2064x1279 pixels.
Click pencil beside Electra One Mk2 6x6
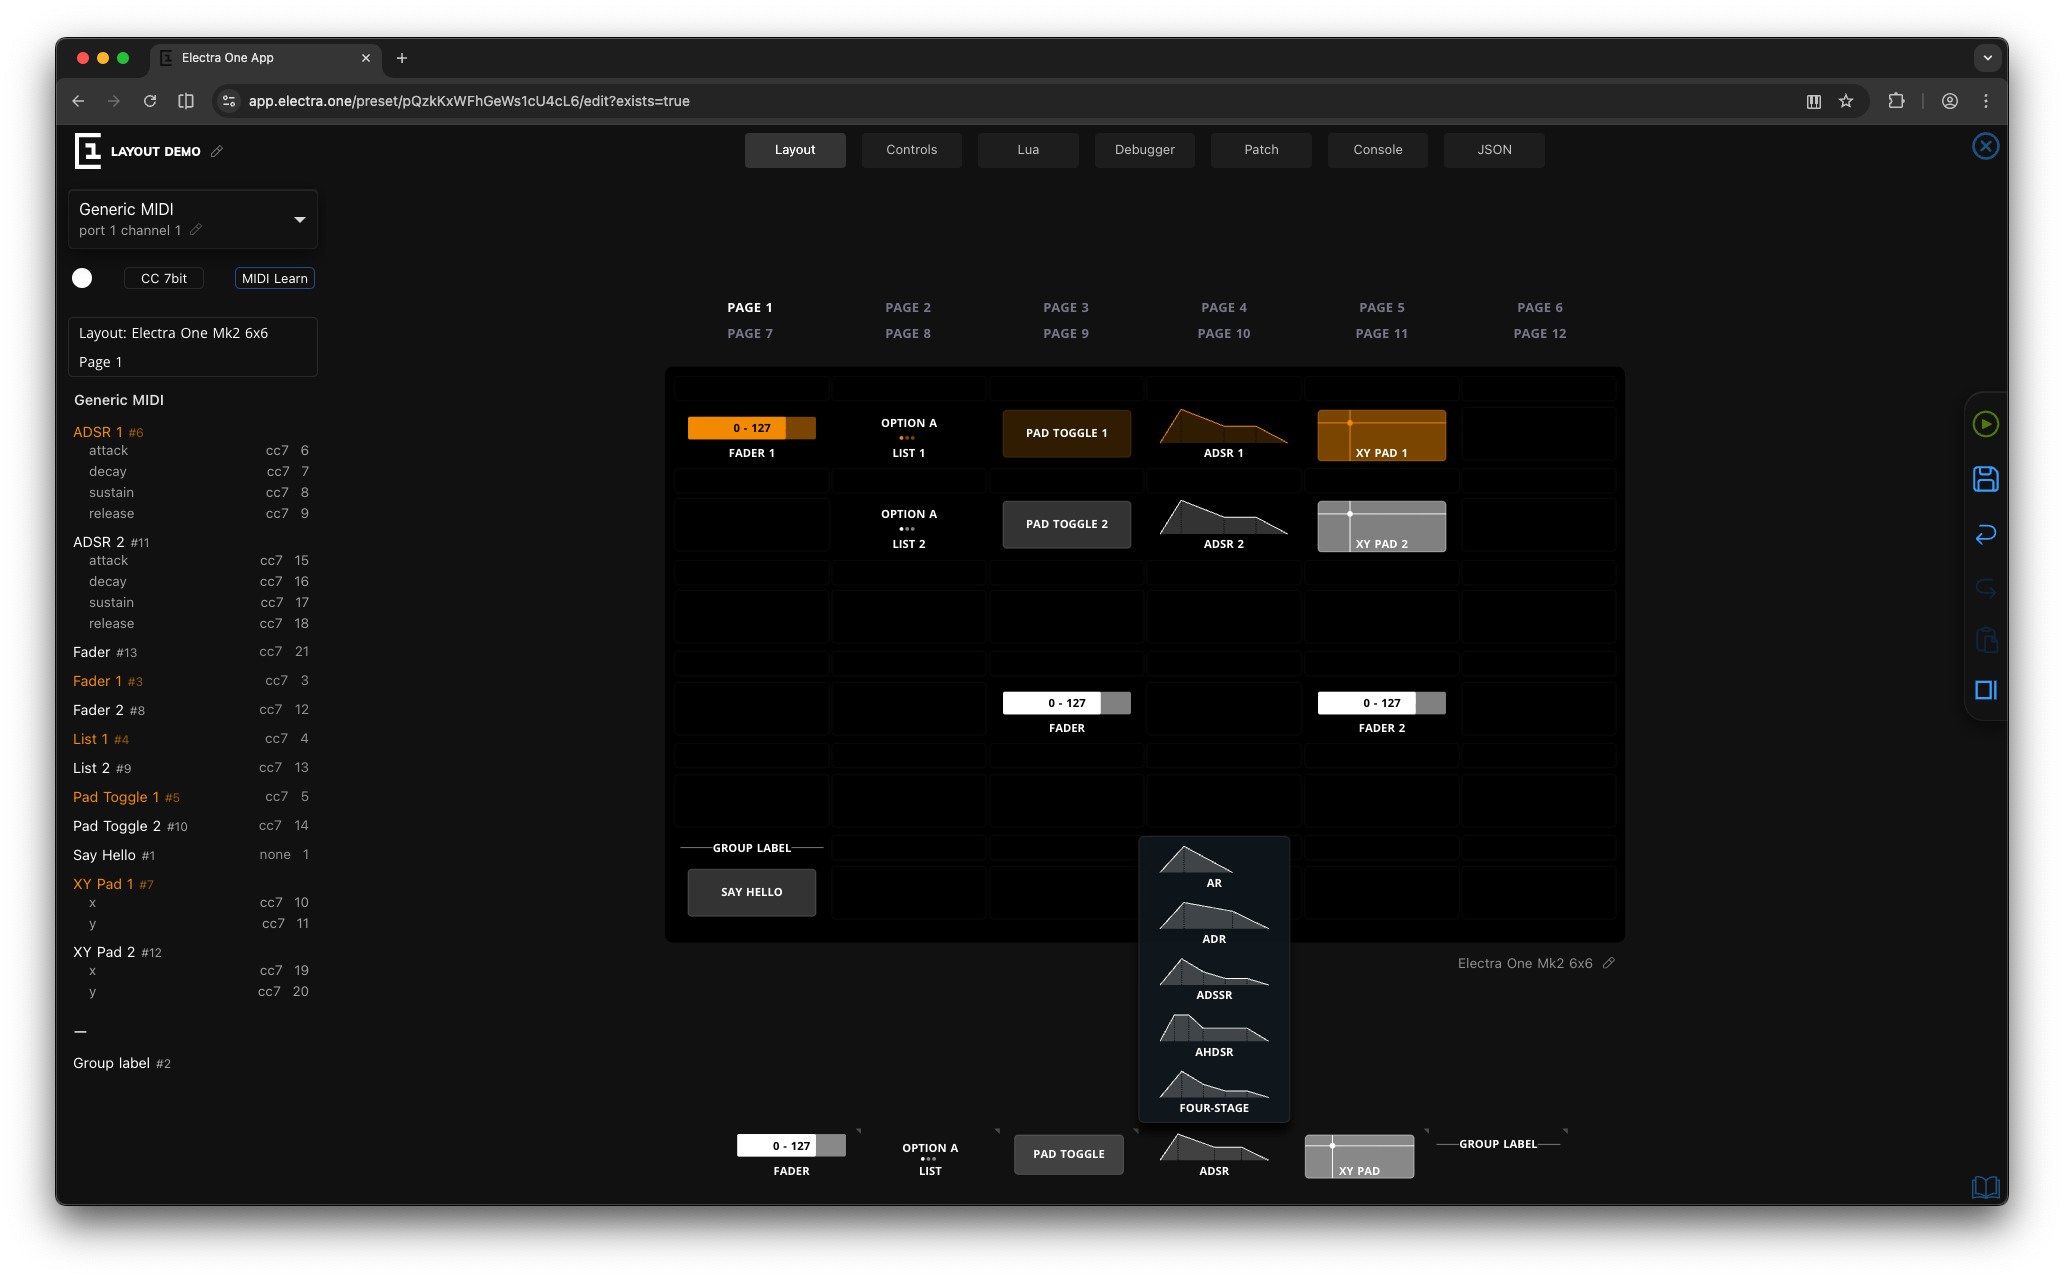(1608, 963)
